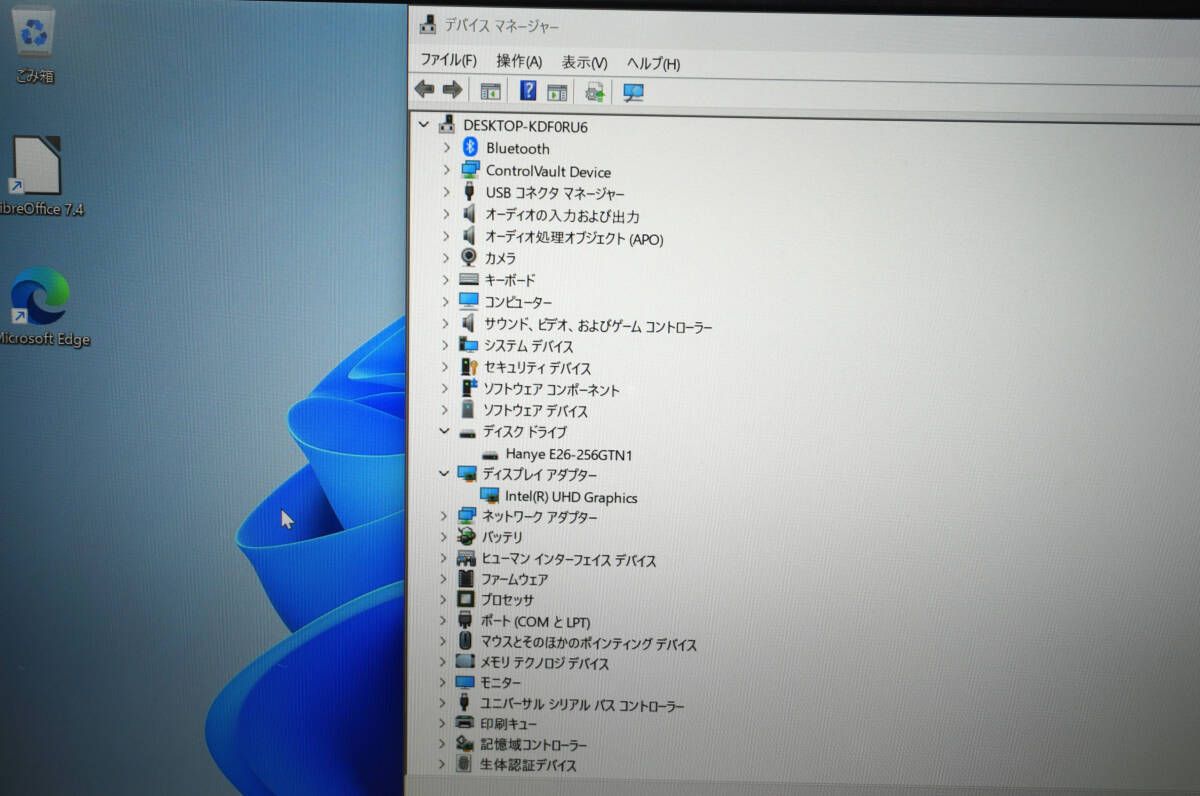
Task: Select ソフトウェア デバイス row
Action: coord(536,411)
